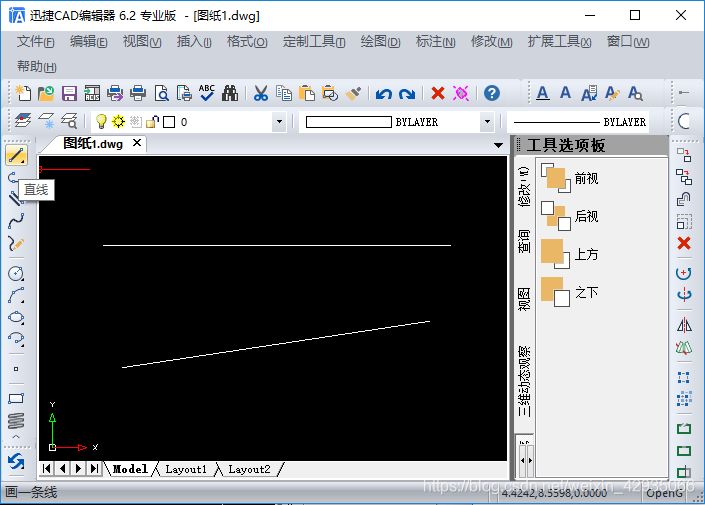Viewport: 705px width, 505px height.
Task: Click the Undo arrow
Action: point(384,94)
